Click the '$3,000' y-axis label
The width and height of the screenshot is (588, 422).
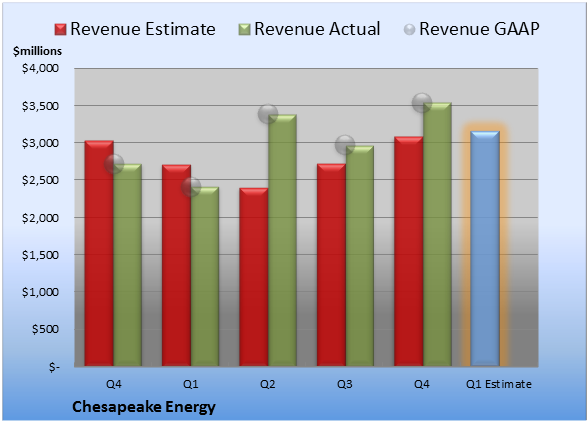tap(40, 143)
